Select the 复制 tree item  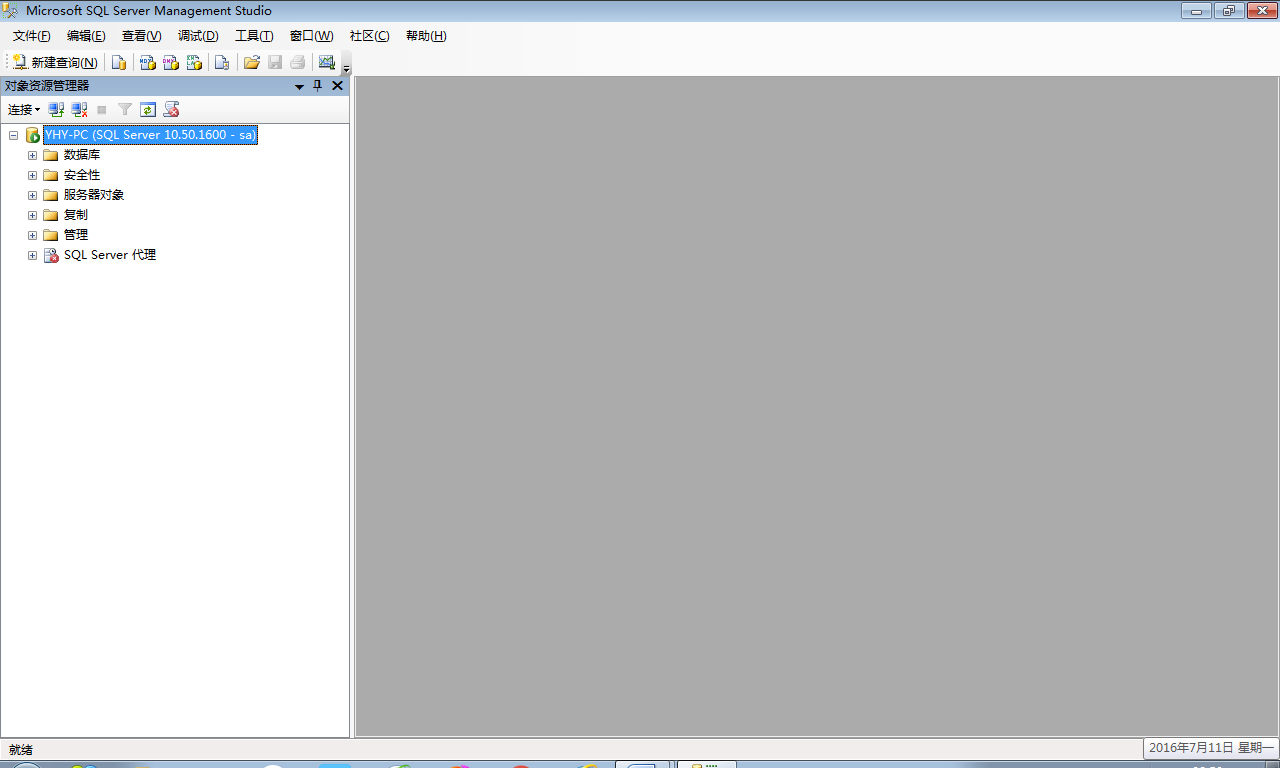[x=76, y=215]
